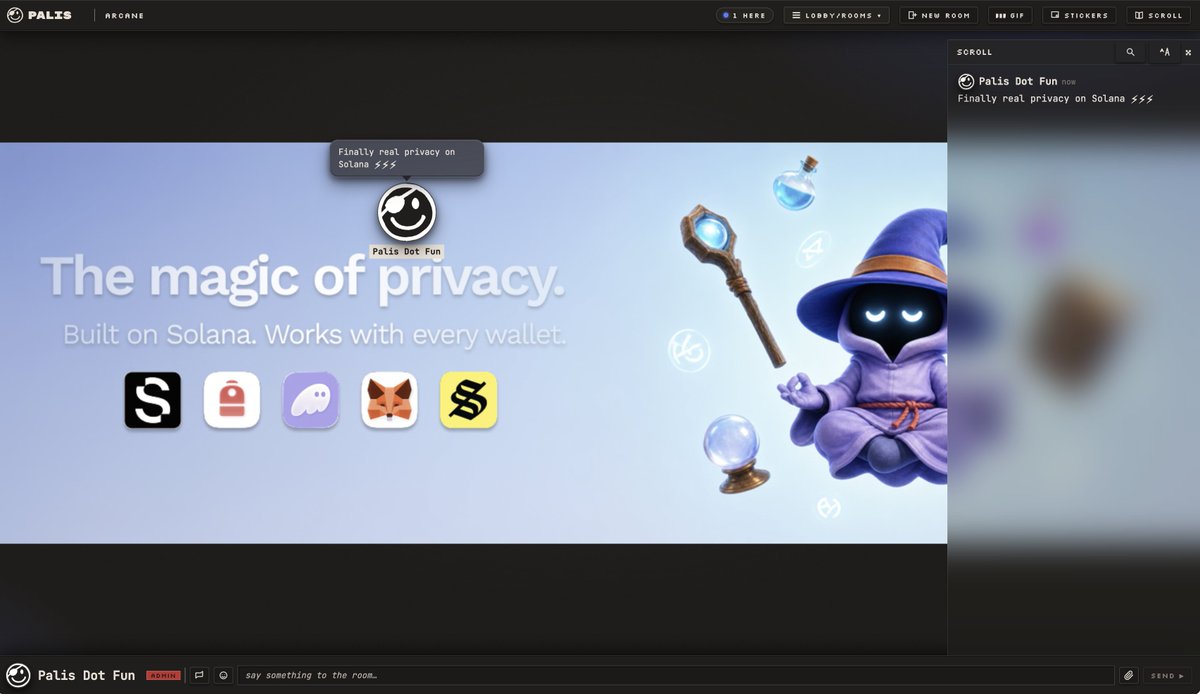Click the user avatar in the bottom bar
Screen dimensions: 1200x694
click(18, 675)
